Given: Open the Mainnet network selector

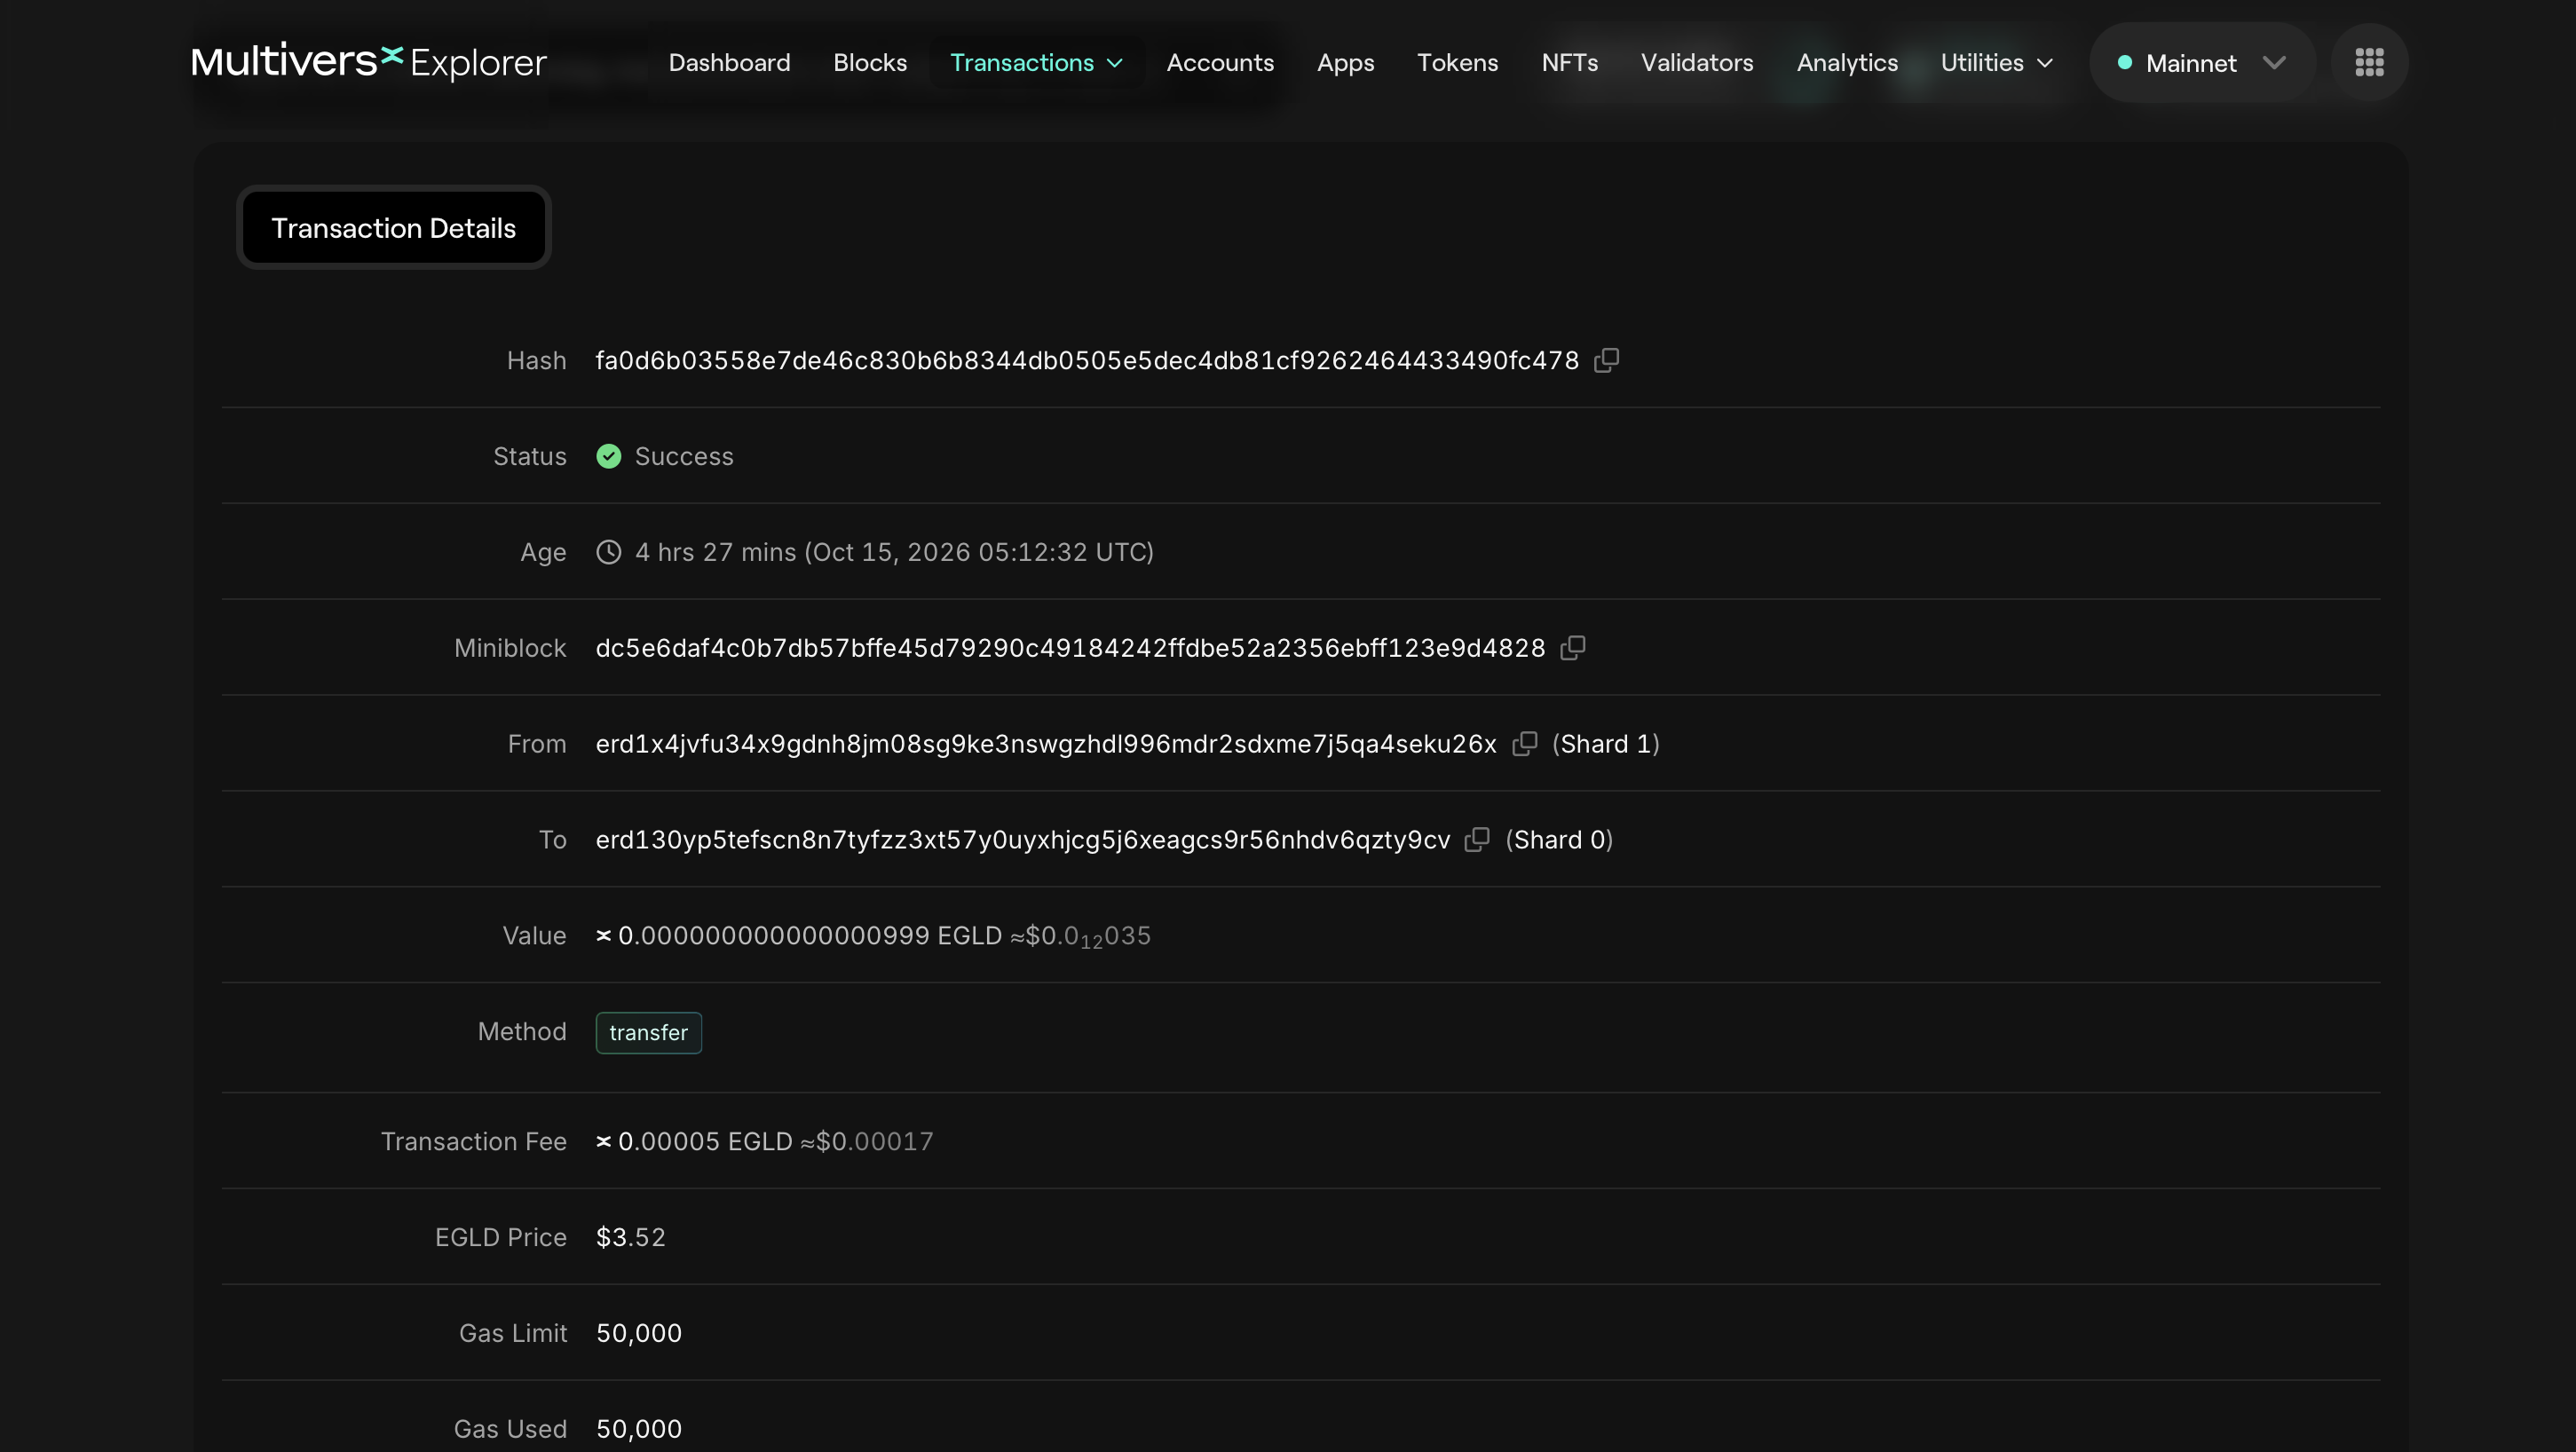Looking at the screenshot, I should click(x=2203, y=62).
